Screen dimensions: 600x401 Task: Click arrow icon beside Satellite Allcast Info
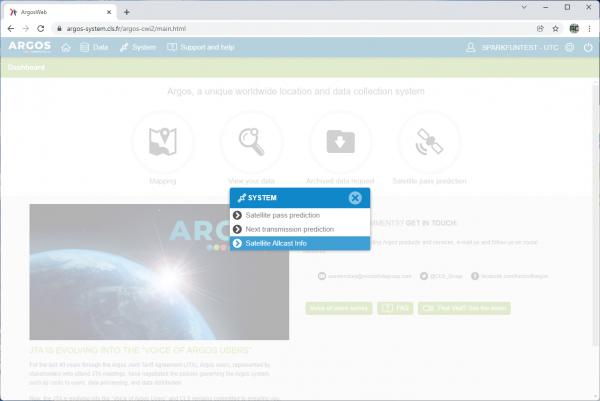(x=237, y=243)
